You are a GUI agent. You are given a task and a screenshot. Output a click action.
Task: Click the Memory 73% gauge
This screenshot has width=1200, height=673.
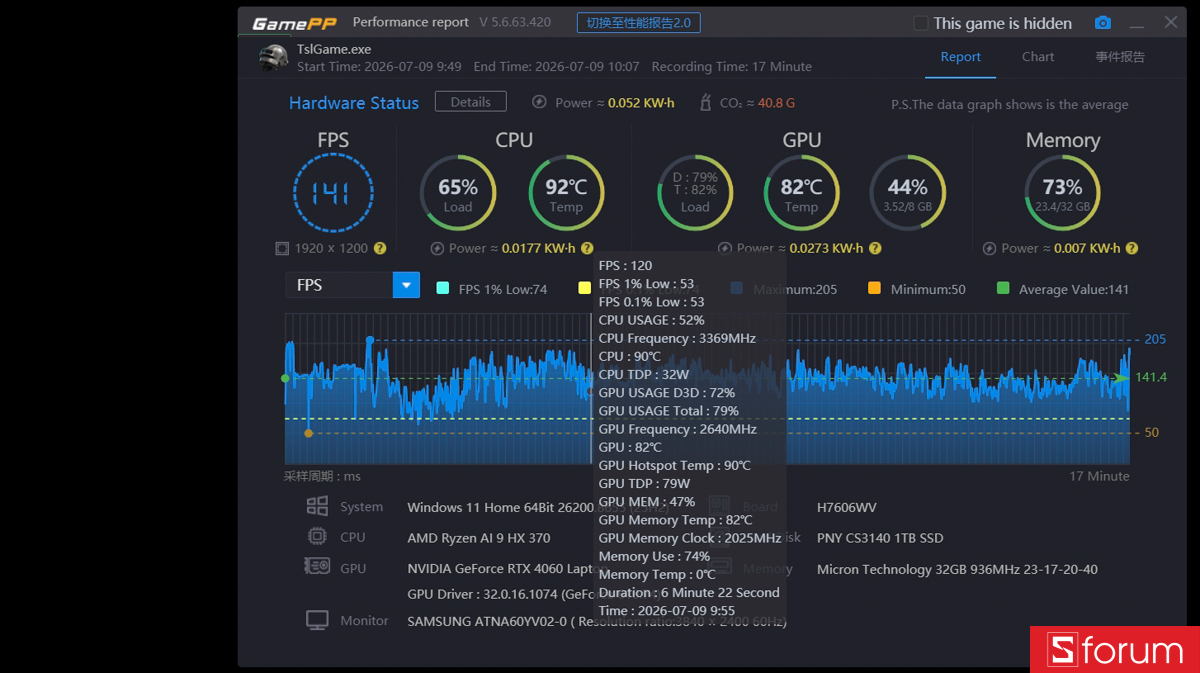click(1062, 193)
